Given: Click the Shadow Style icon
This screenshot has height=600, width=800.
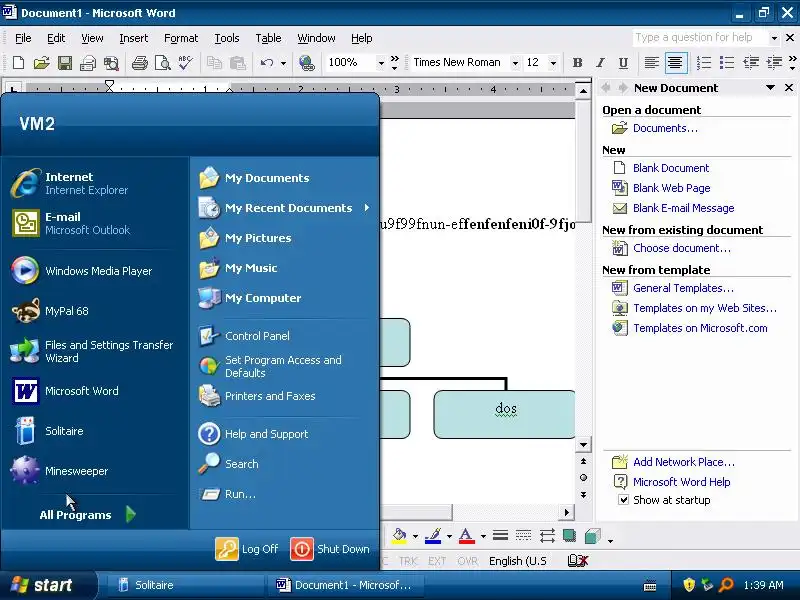Looking at the screenshot, I should (569, 535).
